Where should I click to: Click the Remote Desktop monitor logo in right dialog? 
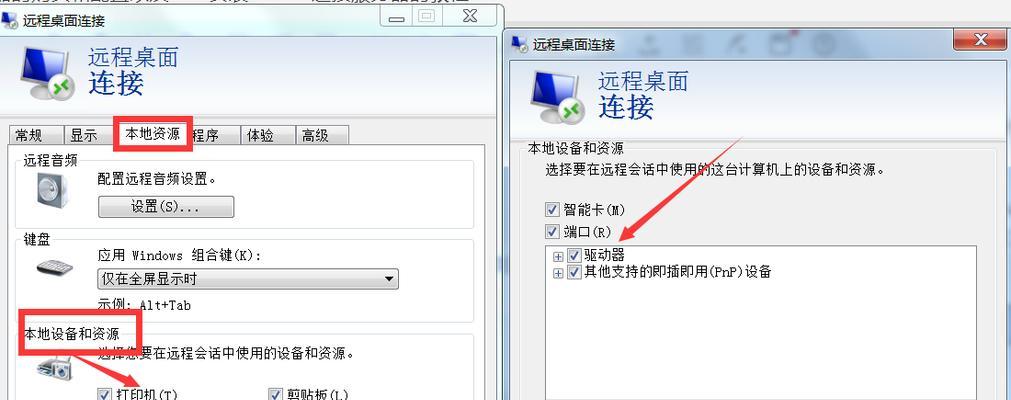556,97
